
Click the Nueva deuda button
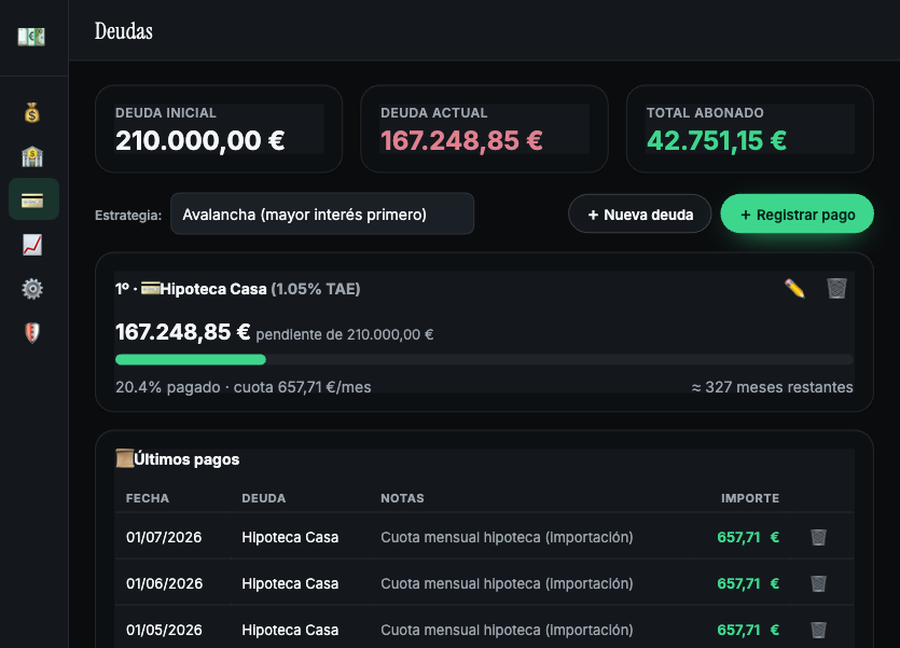tap(640, 214)
